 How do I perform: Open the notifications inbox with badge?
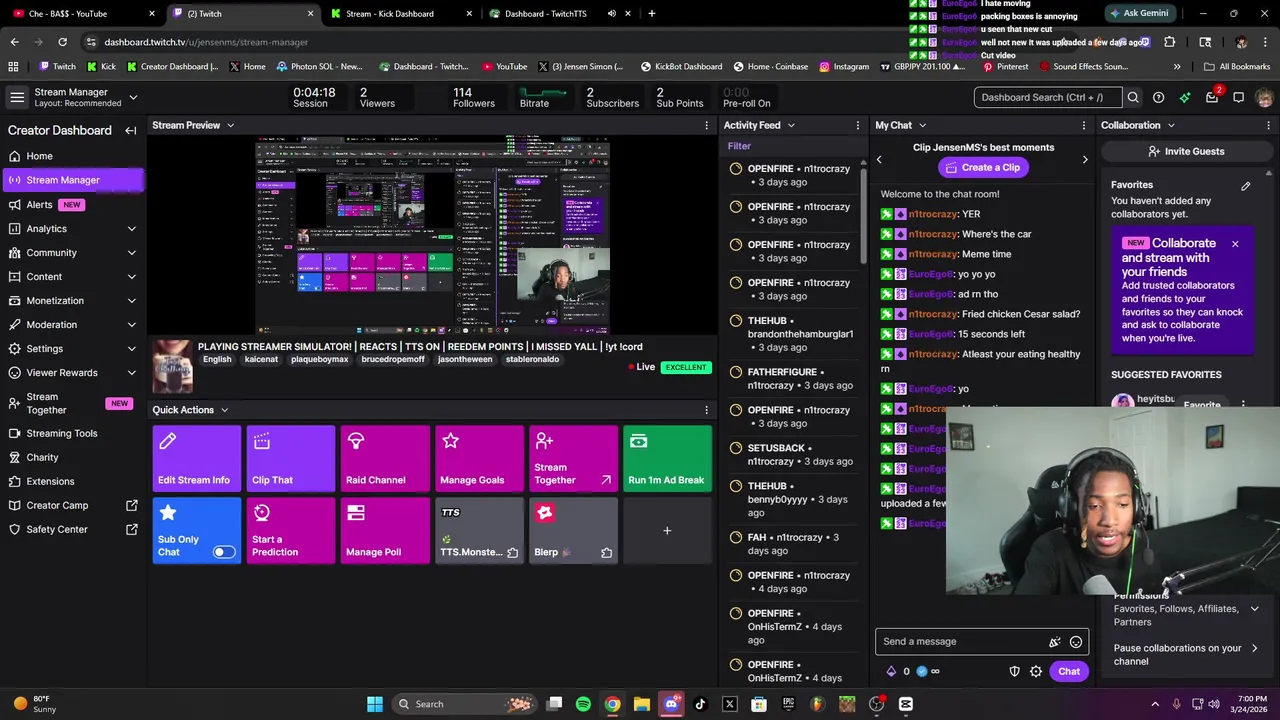click(x=1212, y=97)
